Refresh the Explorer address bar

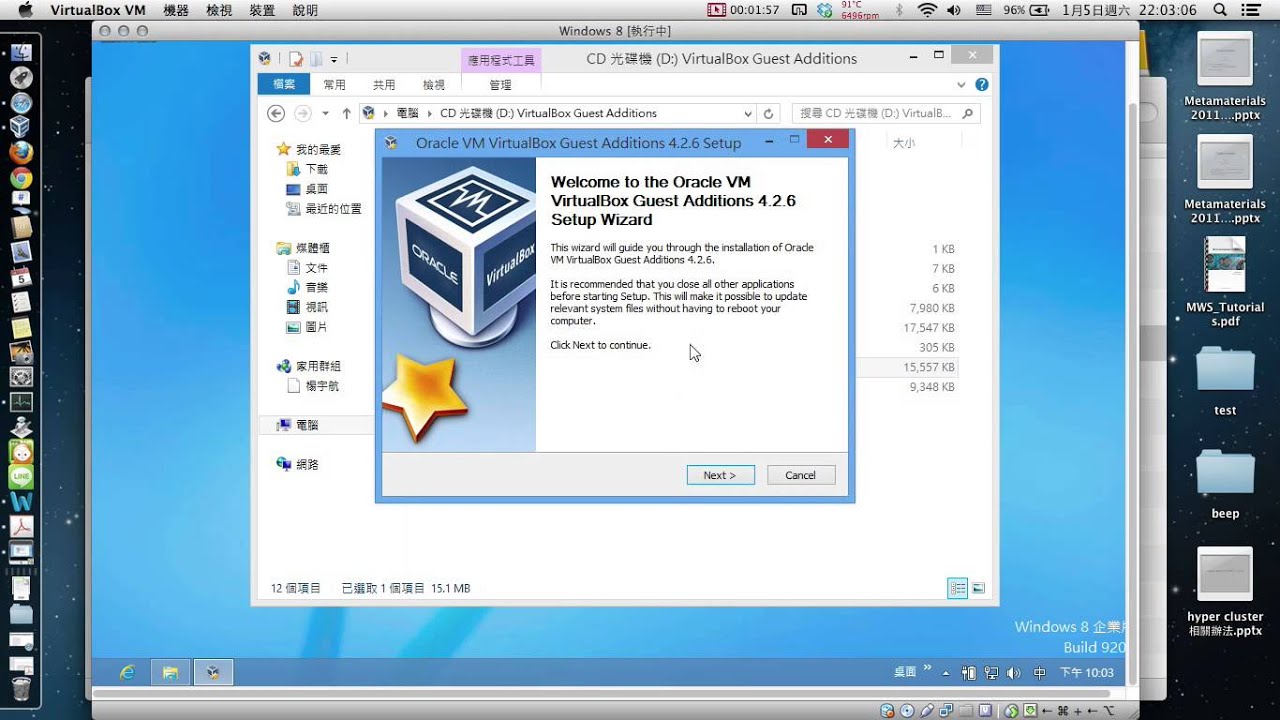(x=768, y=113)
